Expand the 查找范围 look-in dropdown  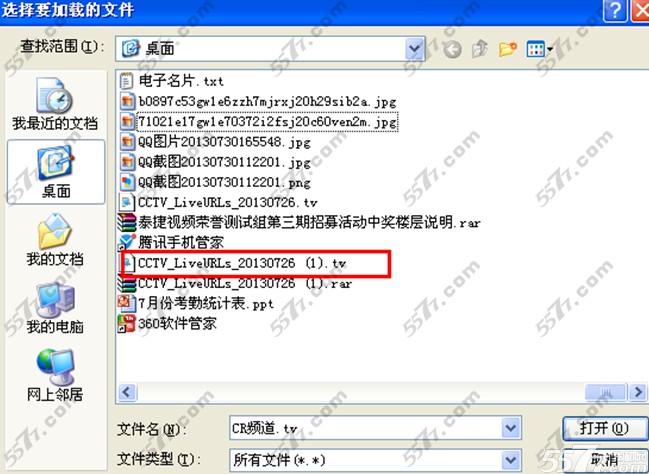(414, 49)
